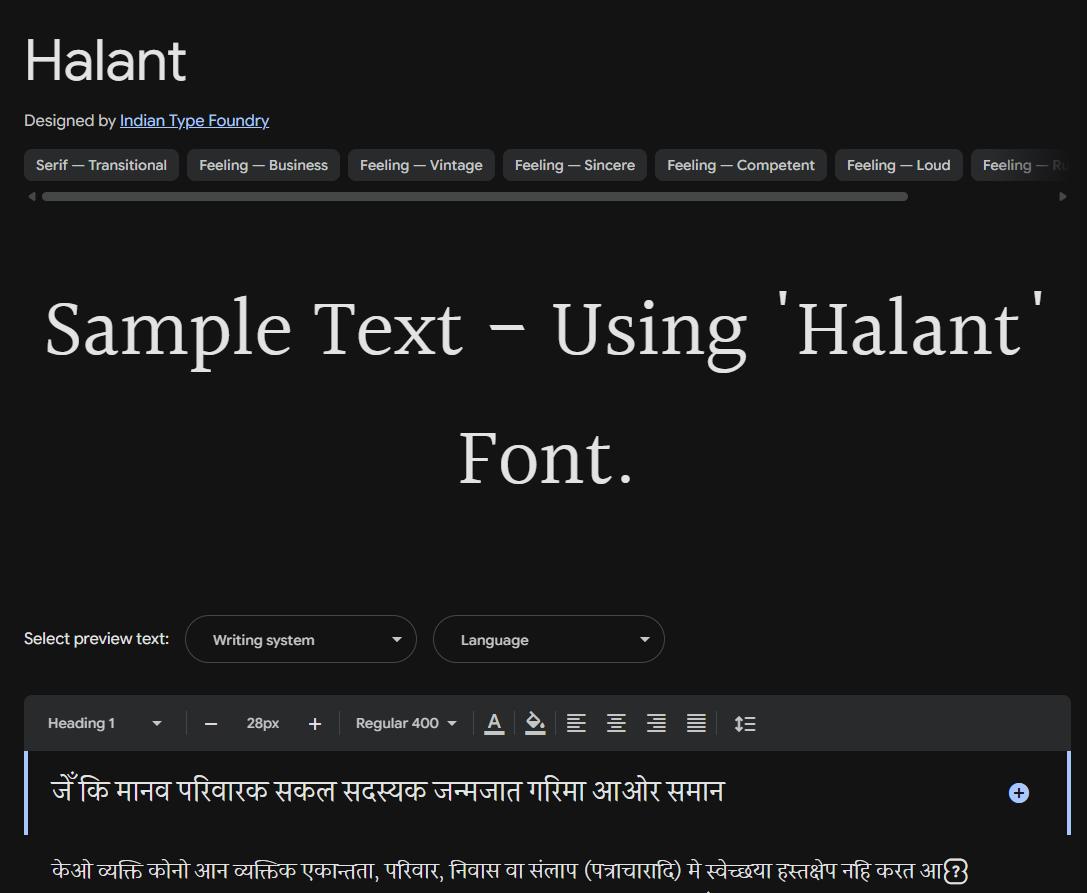This screenshot has width=1087, height=893.
Task: Align preview text left
Action: 576,723
